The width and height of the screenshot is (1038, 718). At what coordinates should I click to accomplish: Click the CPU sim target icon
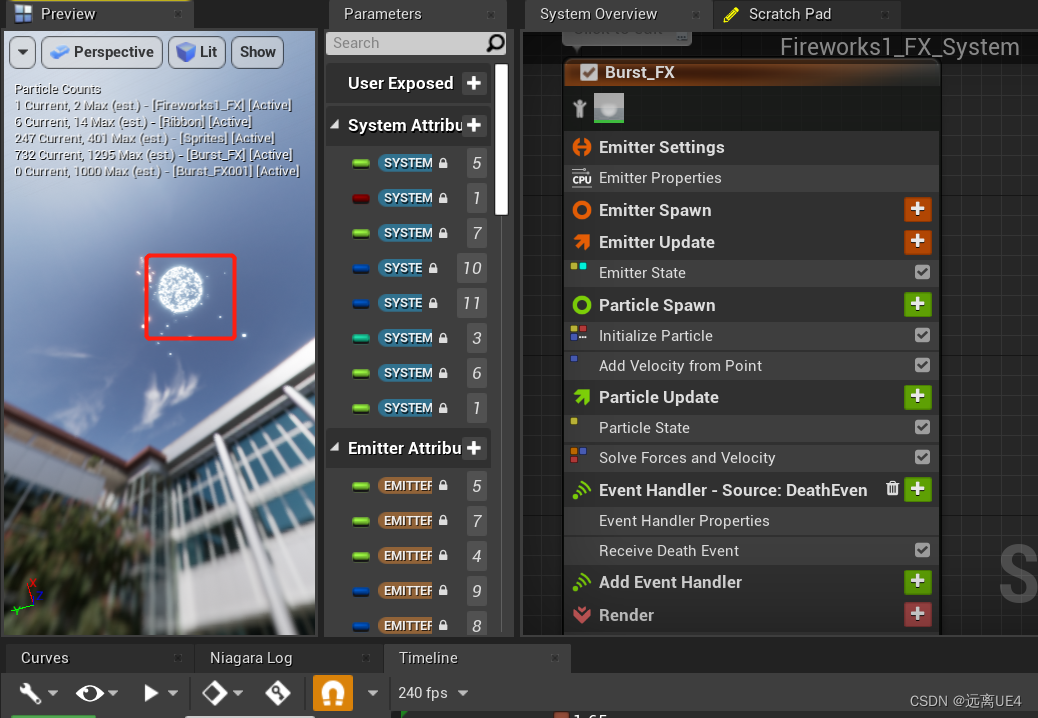pos(582,178)
